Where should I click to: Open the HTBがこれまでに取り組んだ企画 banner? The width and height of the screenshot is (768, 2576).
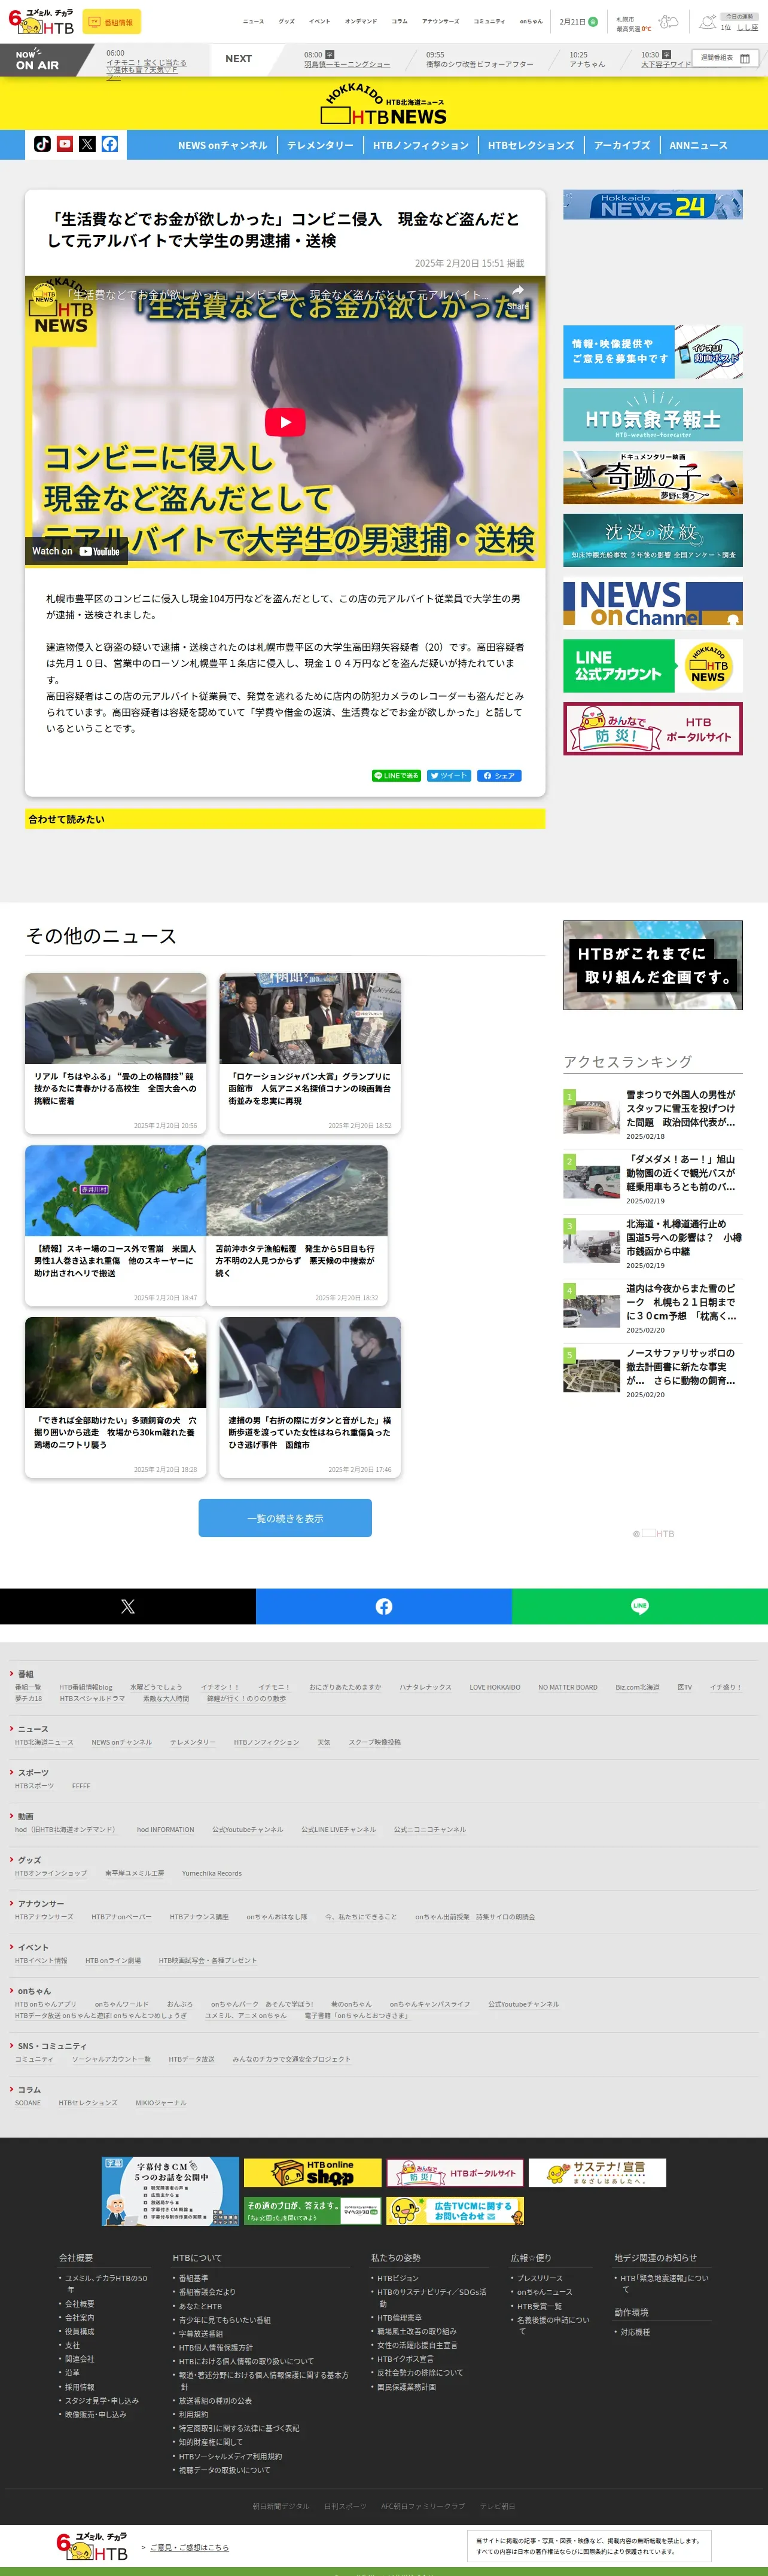point(653,965)
